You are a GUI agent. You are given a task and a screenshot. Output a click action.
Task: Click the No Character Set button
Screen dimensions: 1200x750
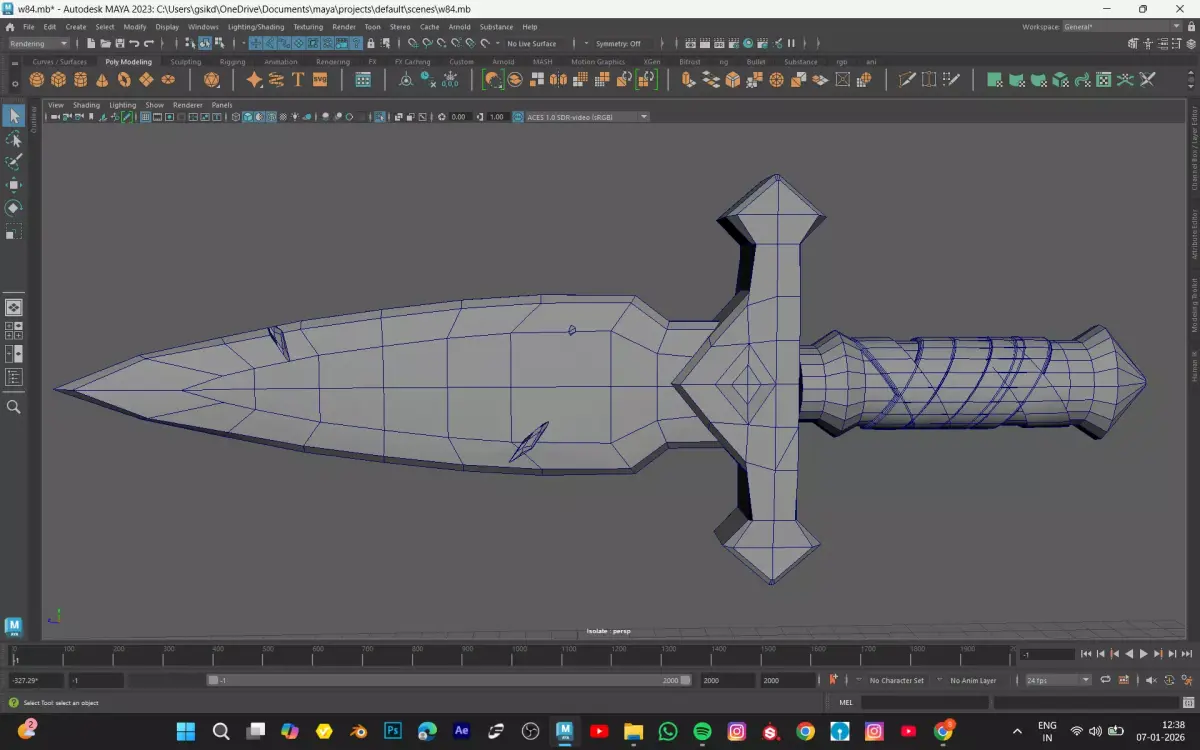(896, 680)
